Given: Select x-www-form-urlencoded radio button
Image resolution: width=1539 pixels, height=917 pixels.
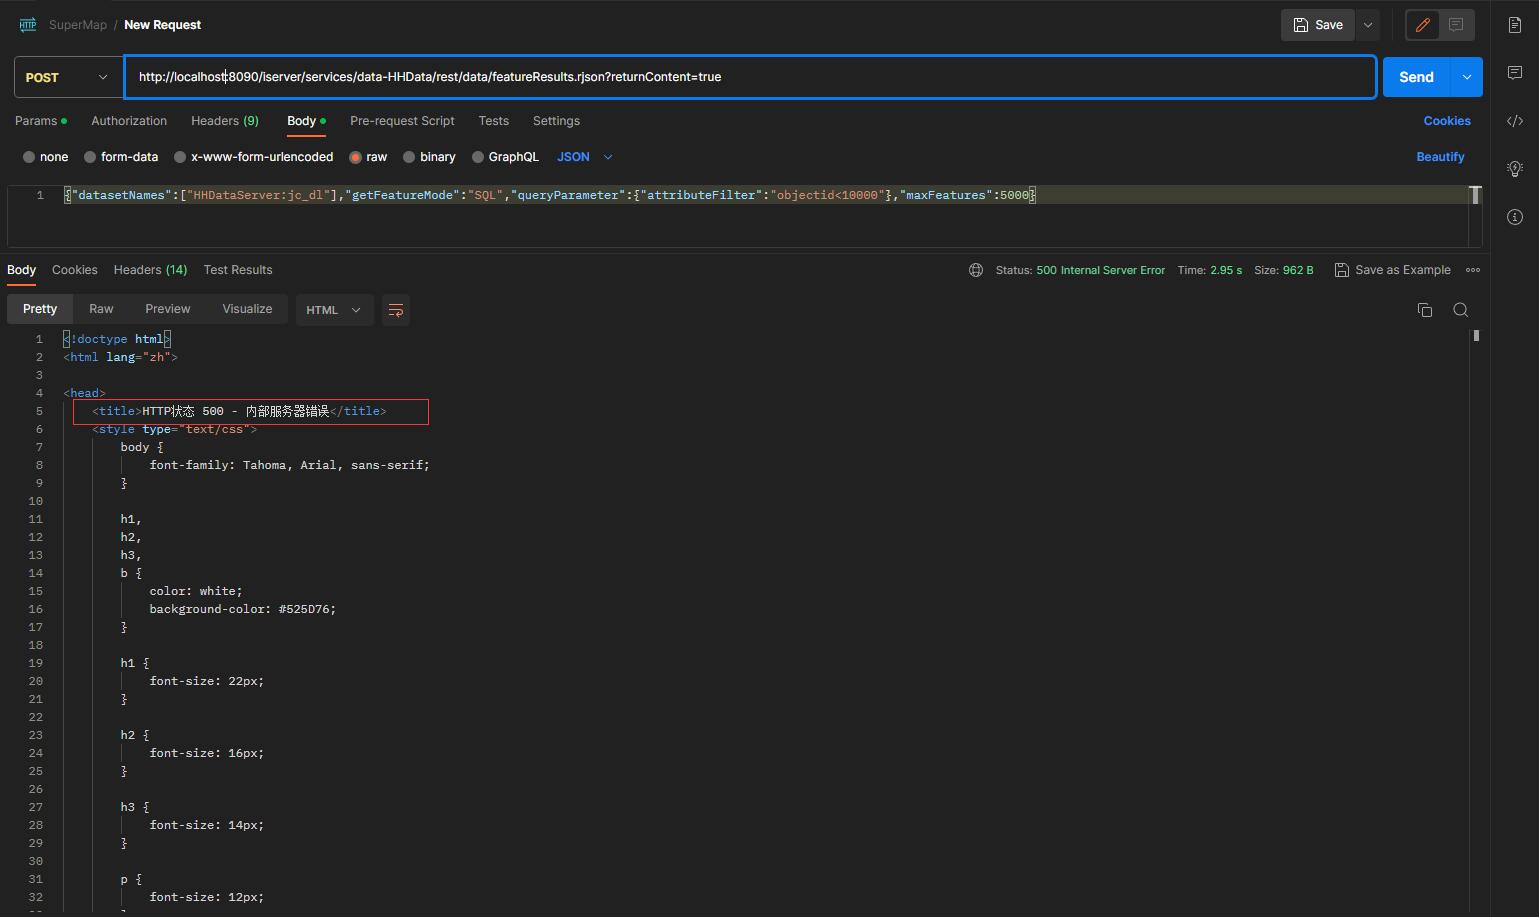Looking at the screenshot, I should [x=180, y=157].
